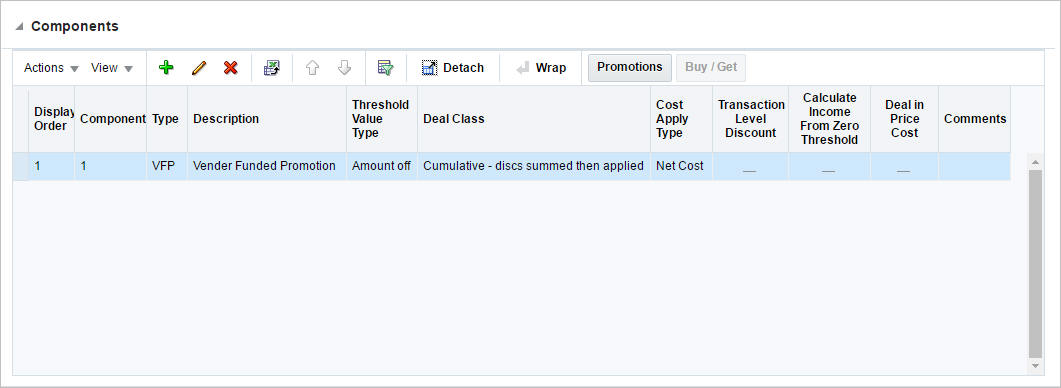Click the Buy / Get button
Image resolution: width=1061 pixels, height=388 pixels.
click(711, 68)
